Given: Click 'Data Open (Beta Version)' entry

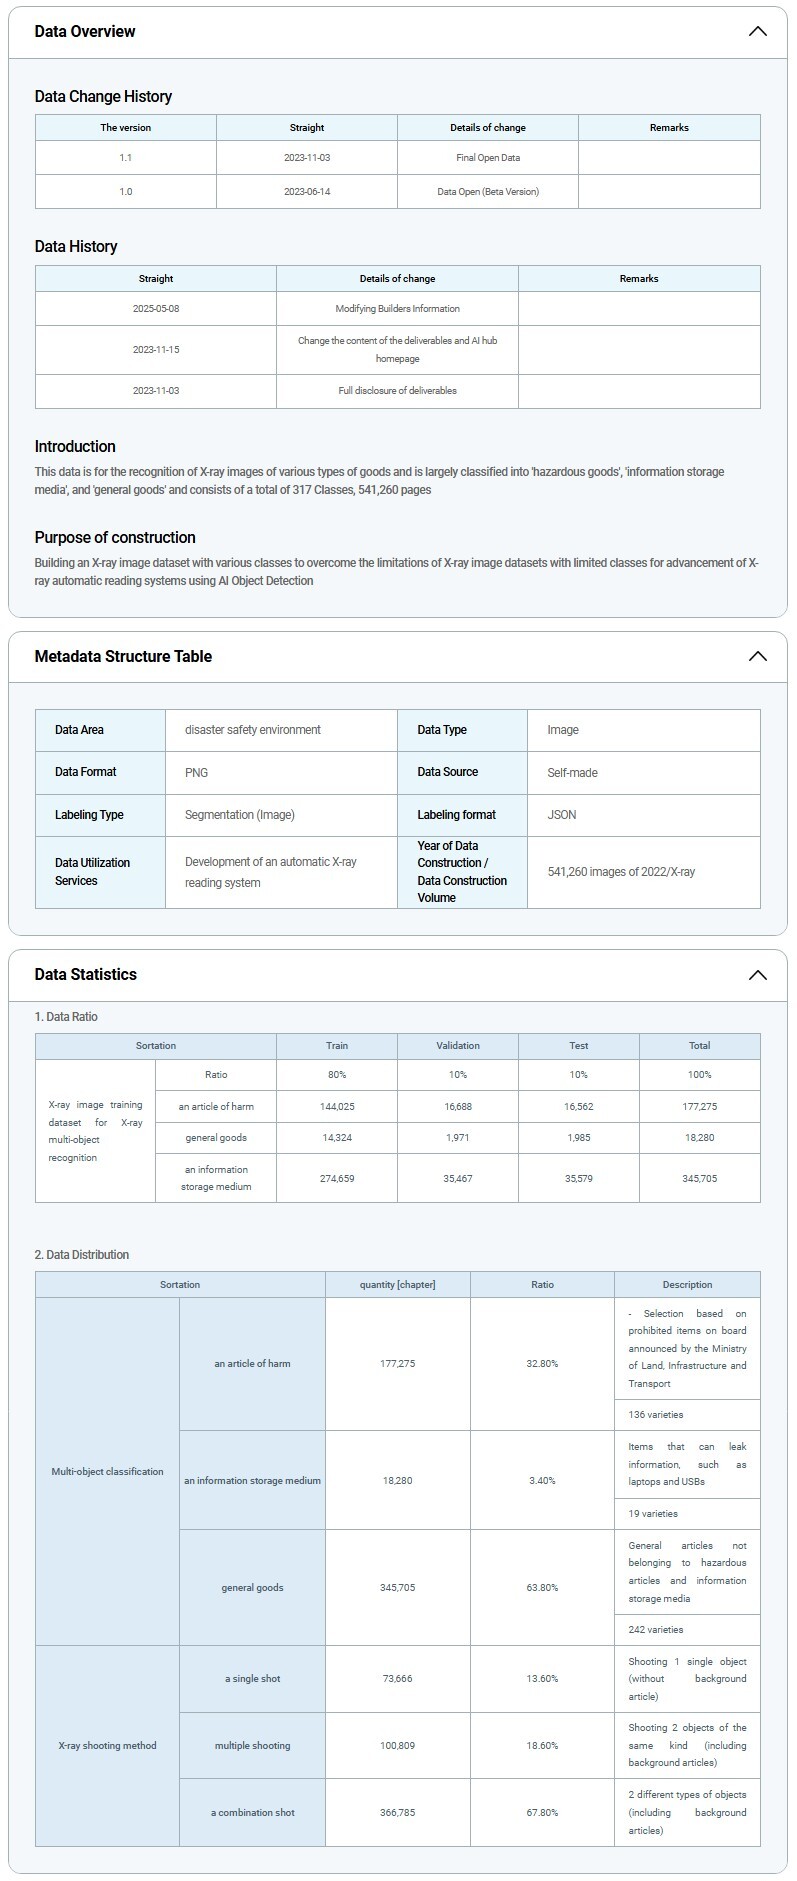Looking at the screenshot, I should point(488,192).
